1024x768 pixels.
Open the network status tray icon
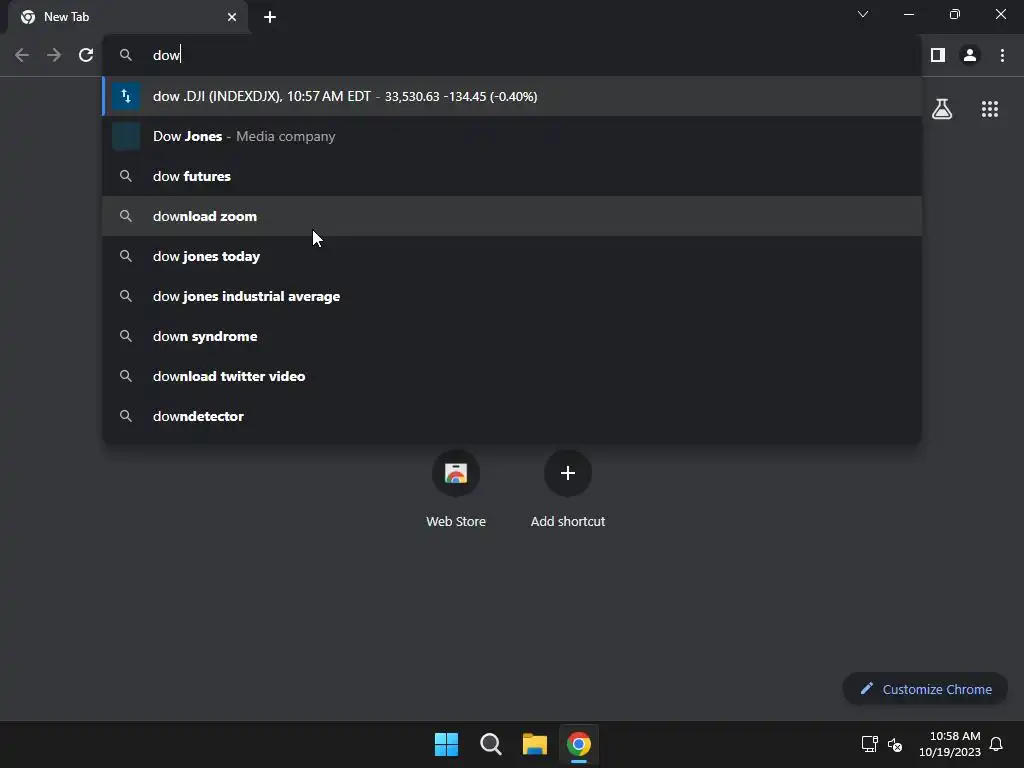pos(869,744)
